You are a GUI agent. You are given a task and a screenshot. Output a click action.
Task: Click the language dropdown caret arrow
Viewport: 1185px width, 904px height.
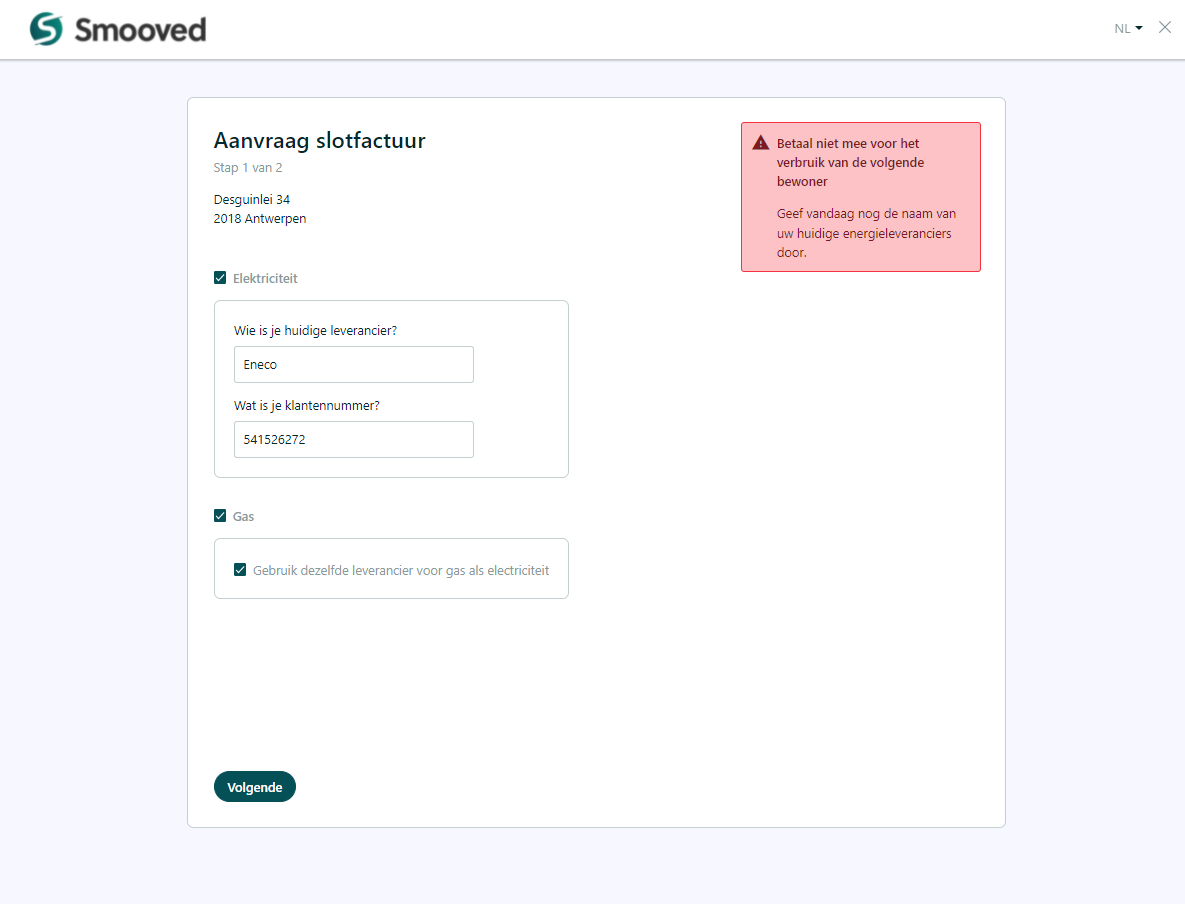pyautogui.click(x=1139, y=29)
